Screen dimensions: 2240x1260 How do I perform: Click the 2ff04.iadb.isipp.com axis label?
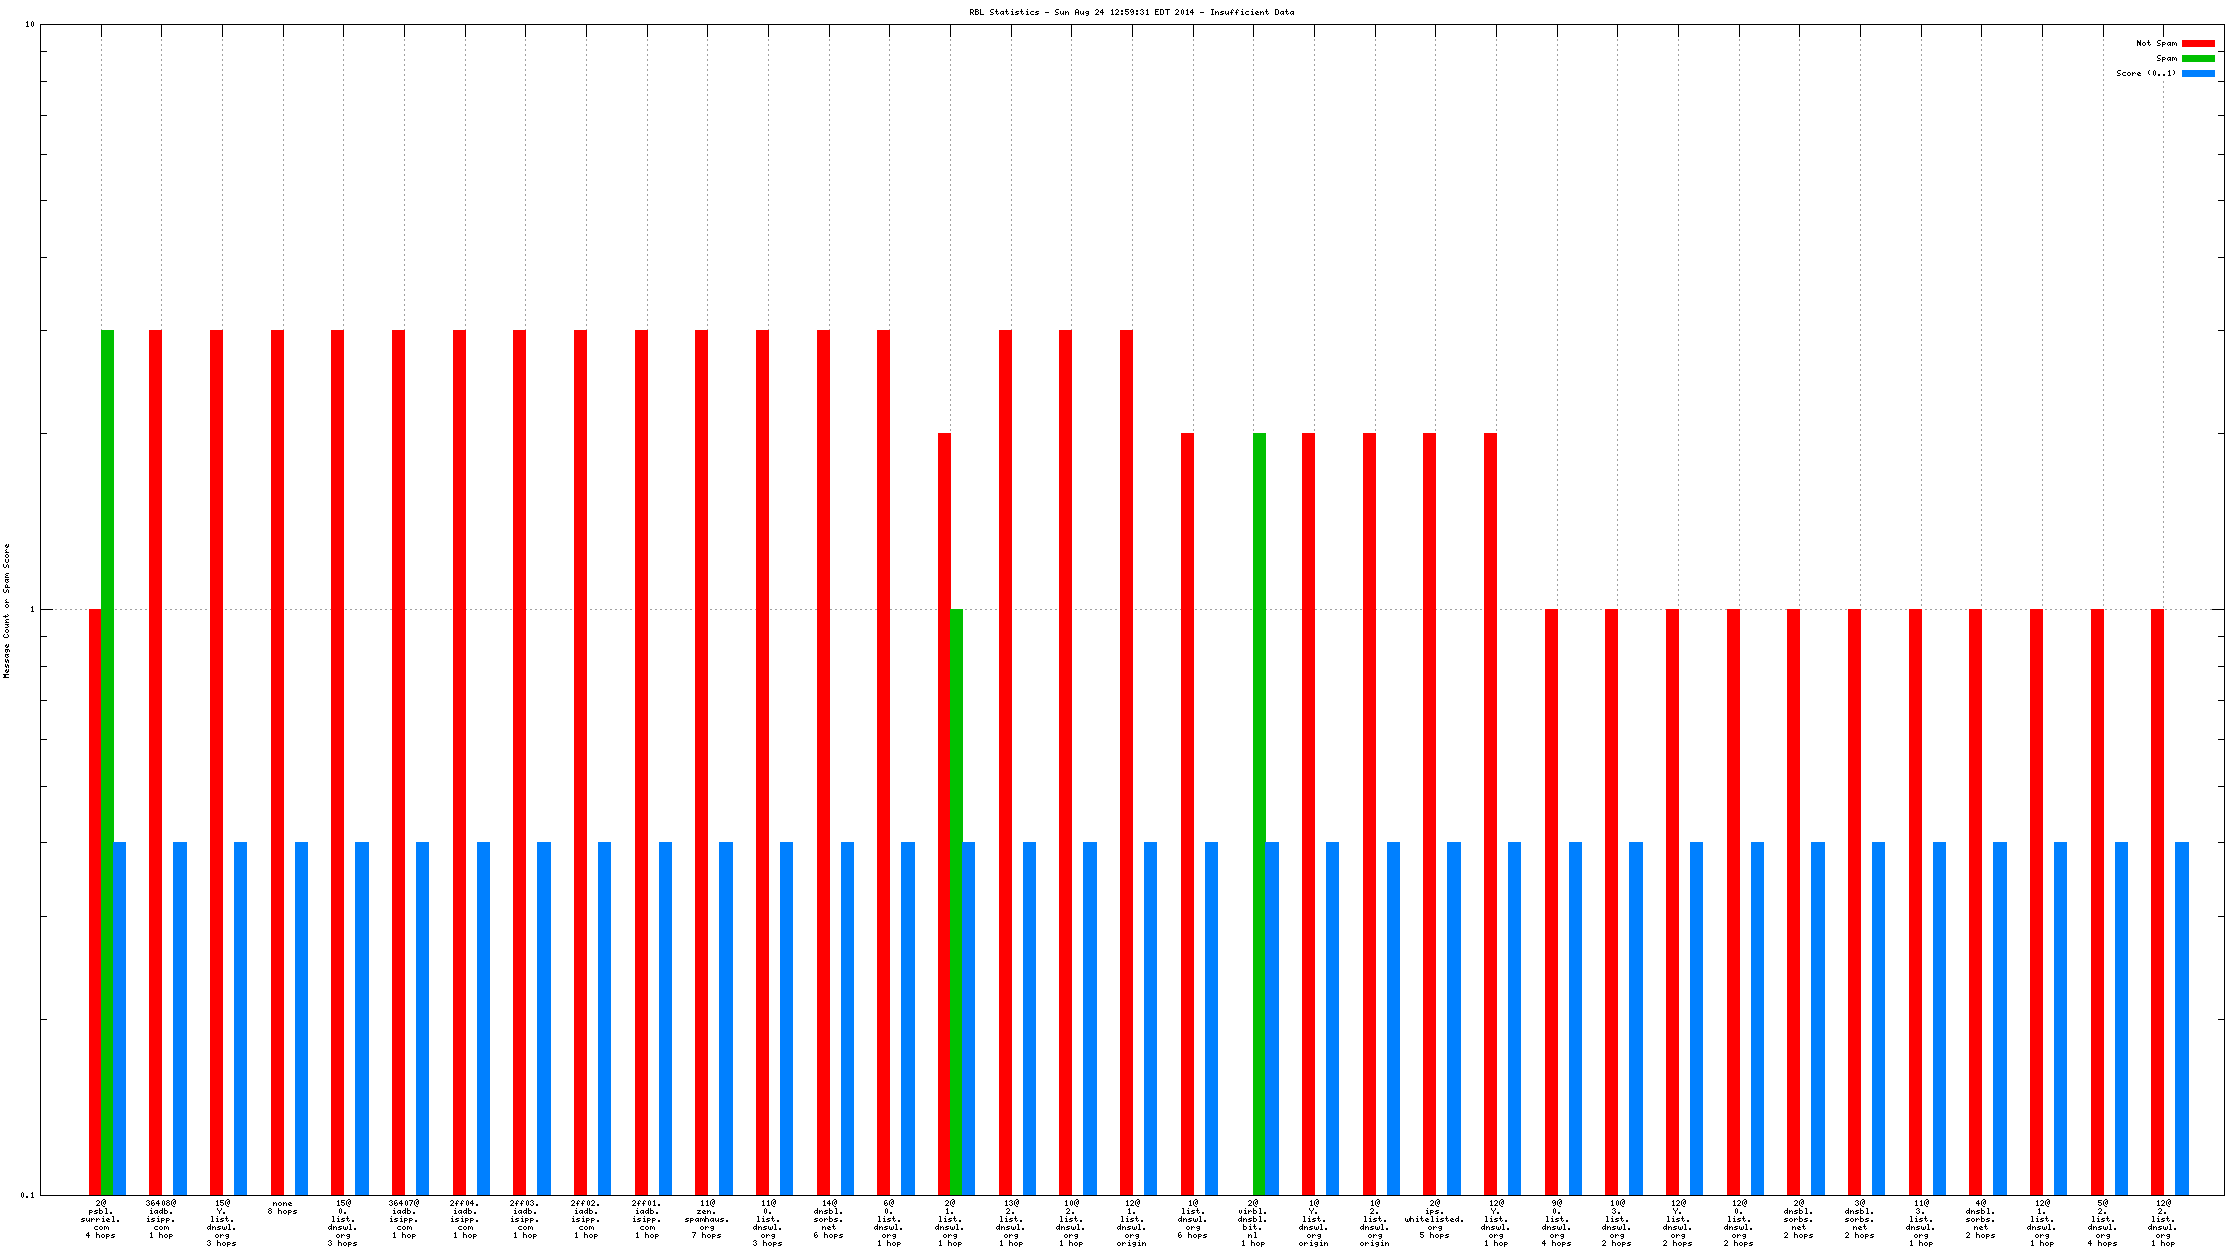[x=464, y=1219]
